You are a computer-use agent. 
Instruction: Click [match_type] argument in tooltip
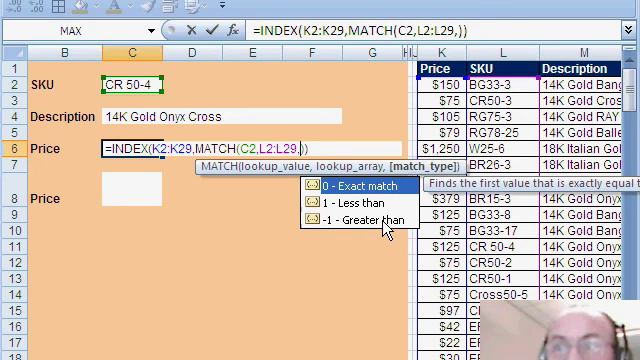[x=423, y=167]
